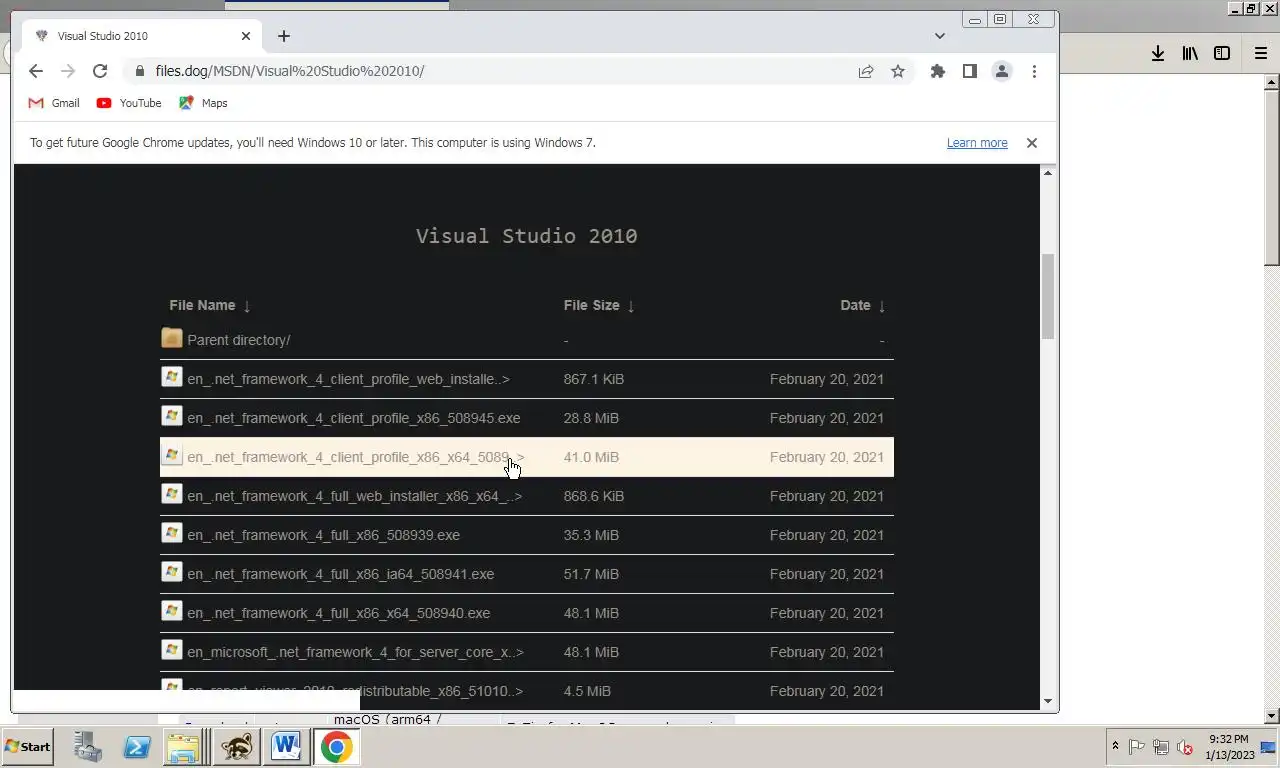
Task: Open library icon in background browser window
Action: tap(1190, 53)
